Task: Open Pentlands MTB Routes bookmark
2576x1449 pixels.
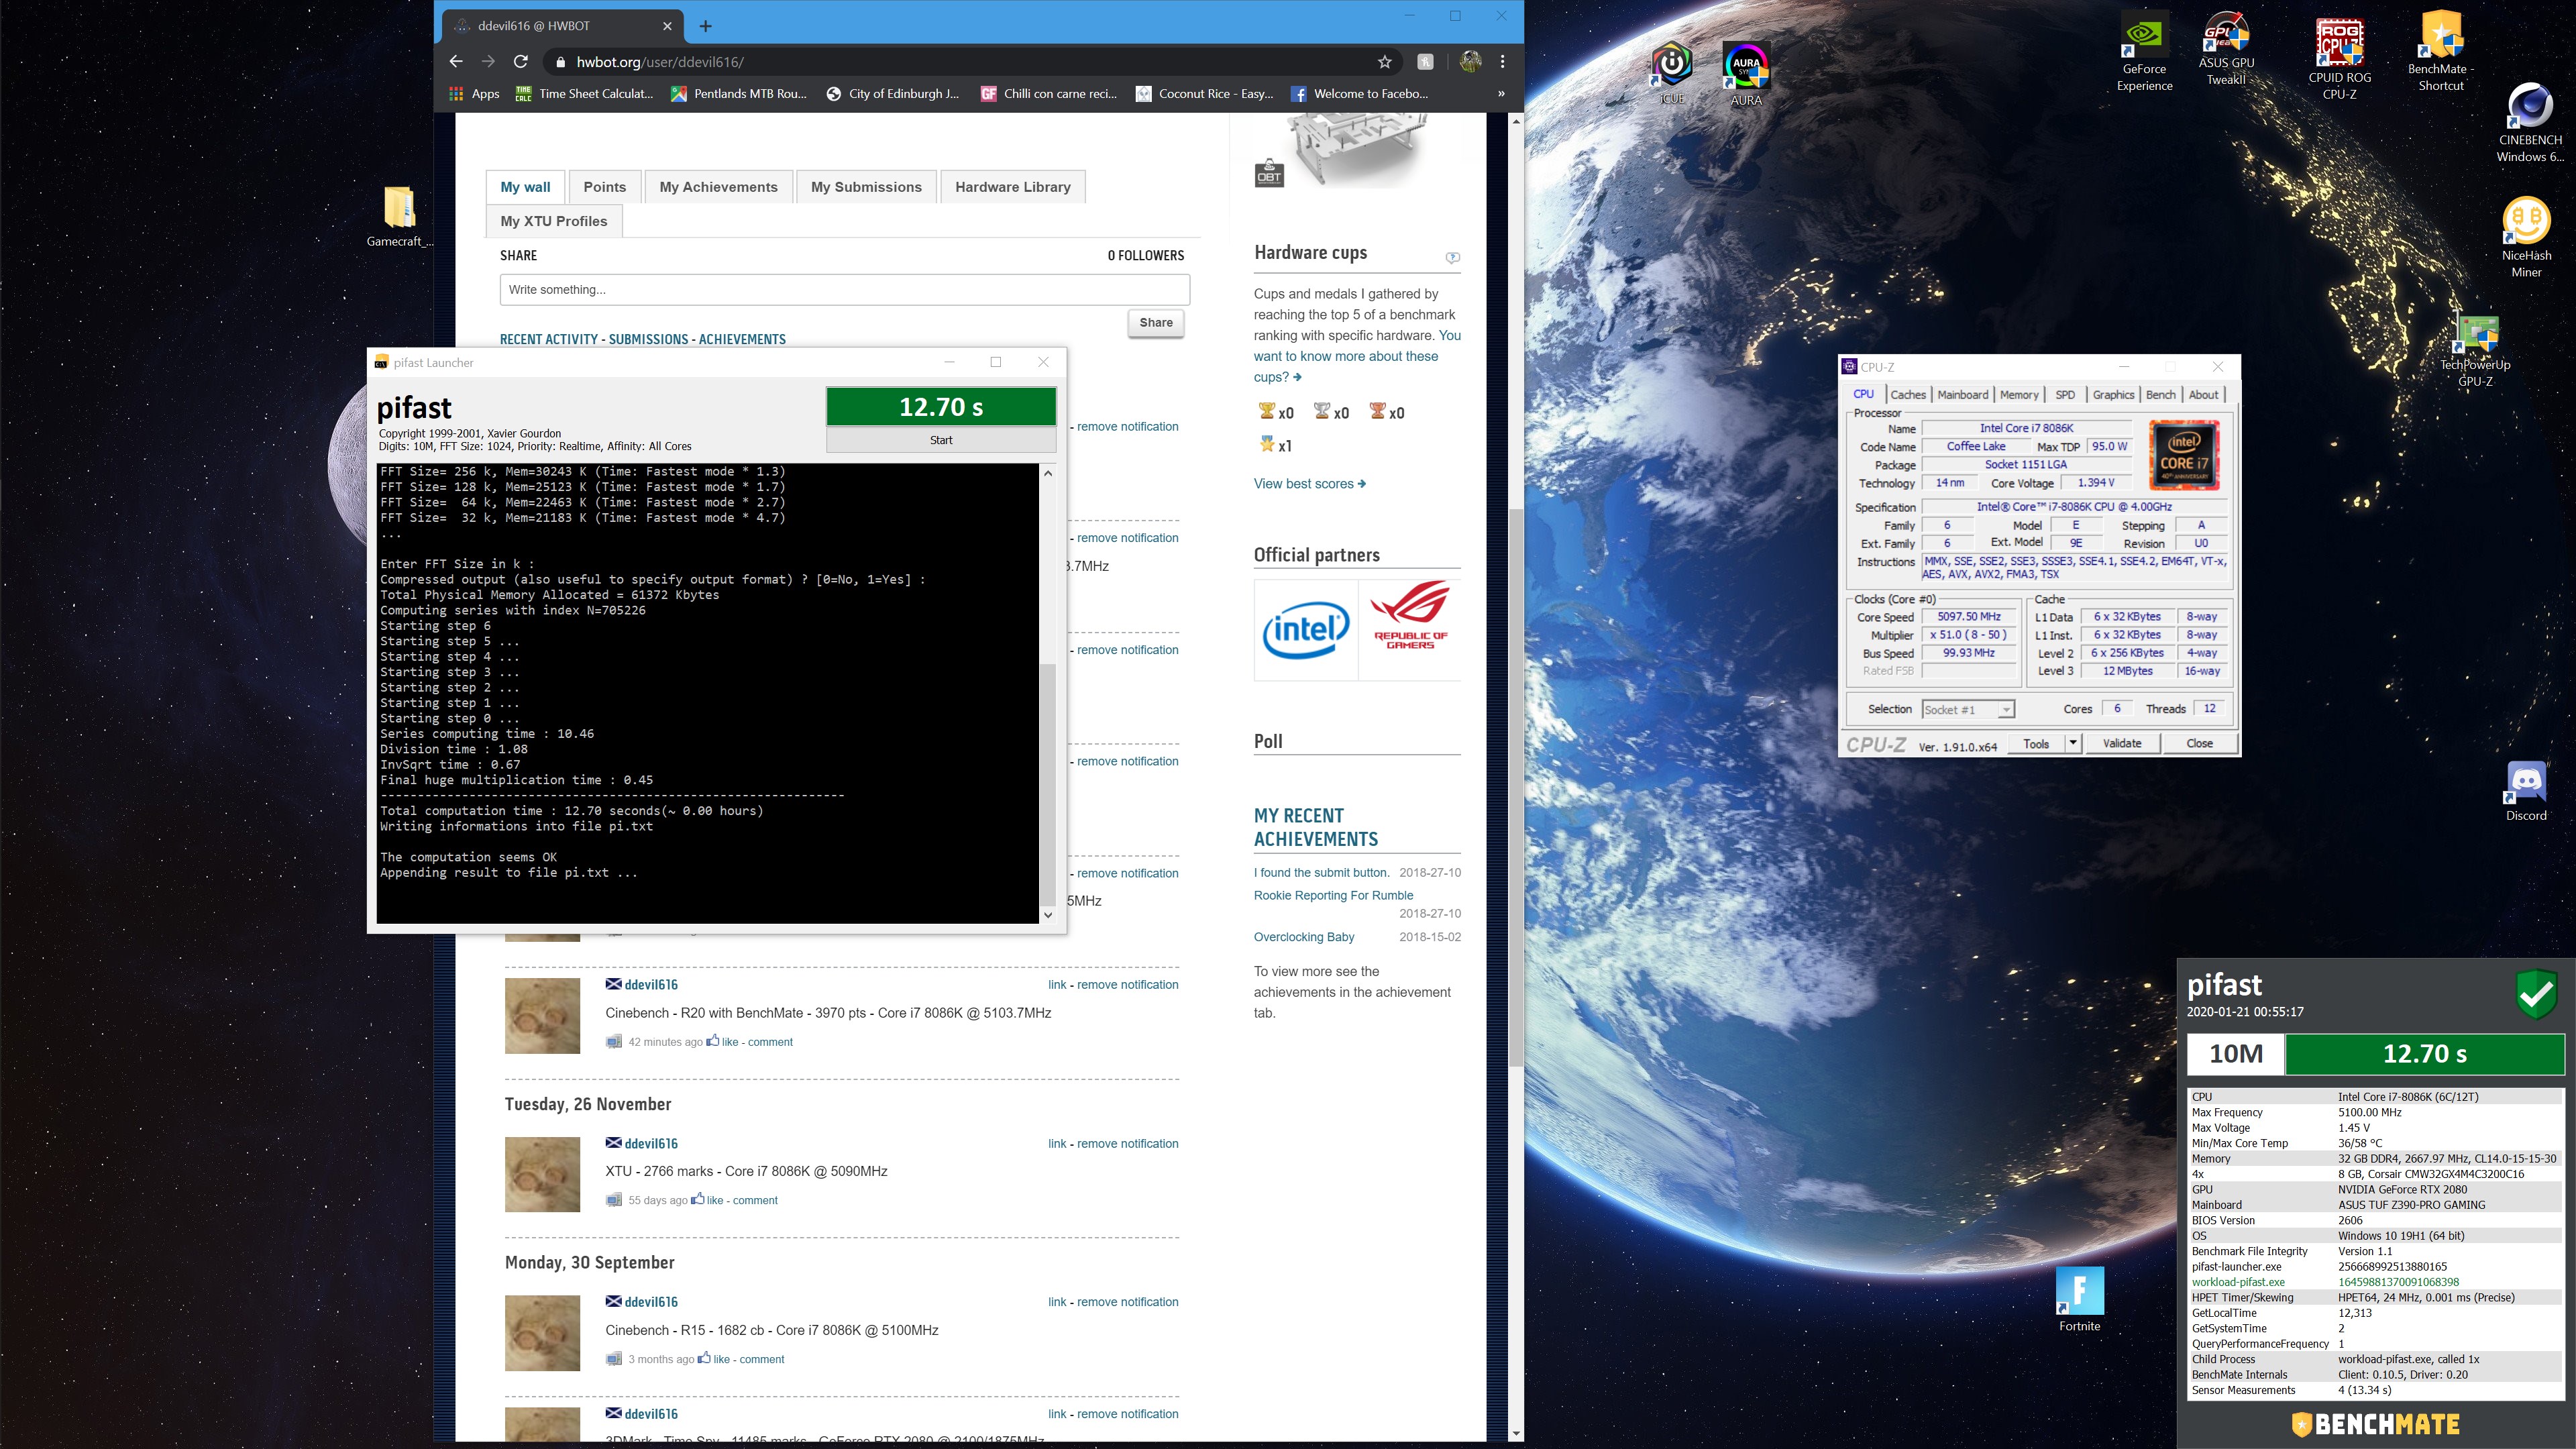Action: [739, 94]
